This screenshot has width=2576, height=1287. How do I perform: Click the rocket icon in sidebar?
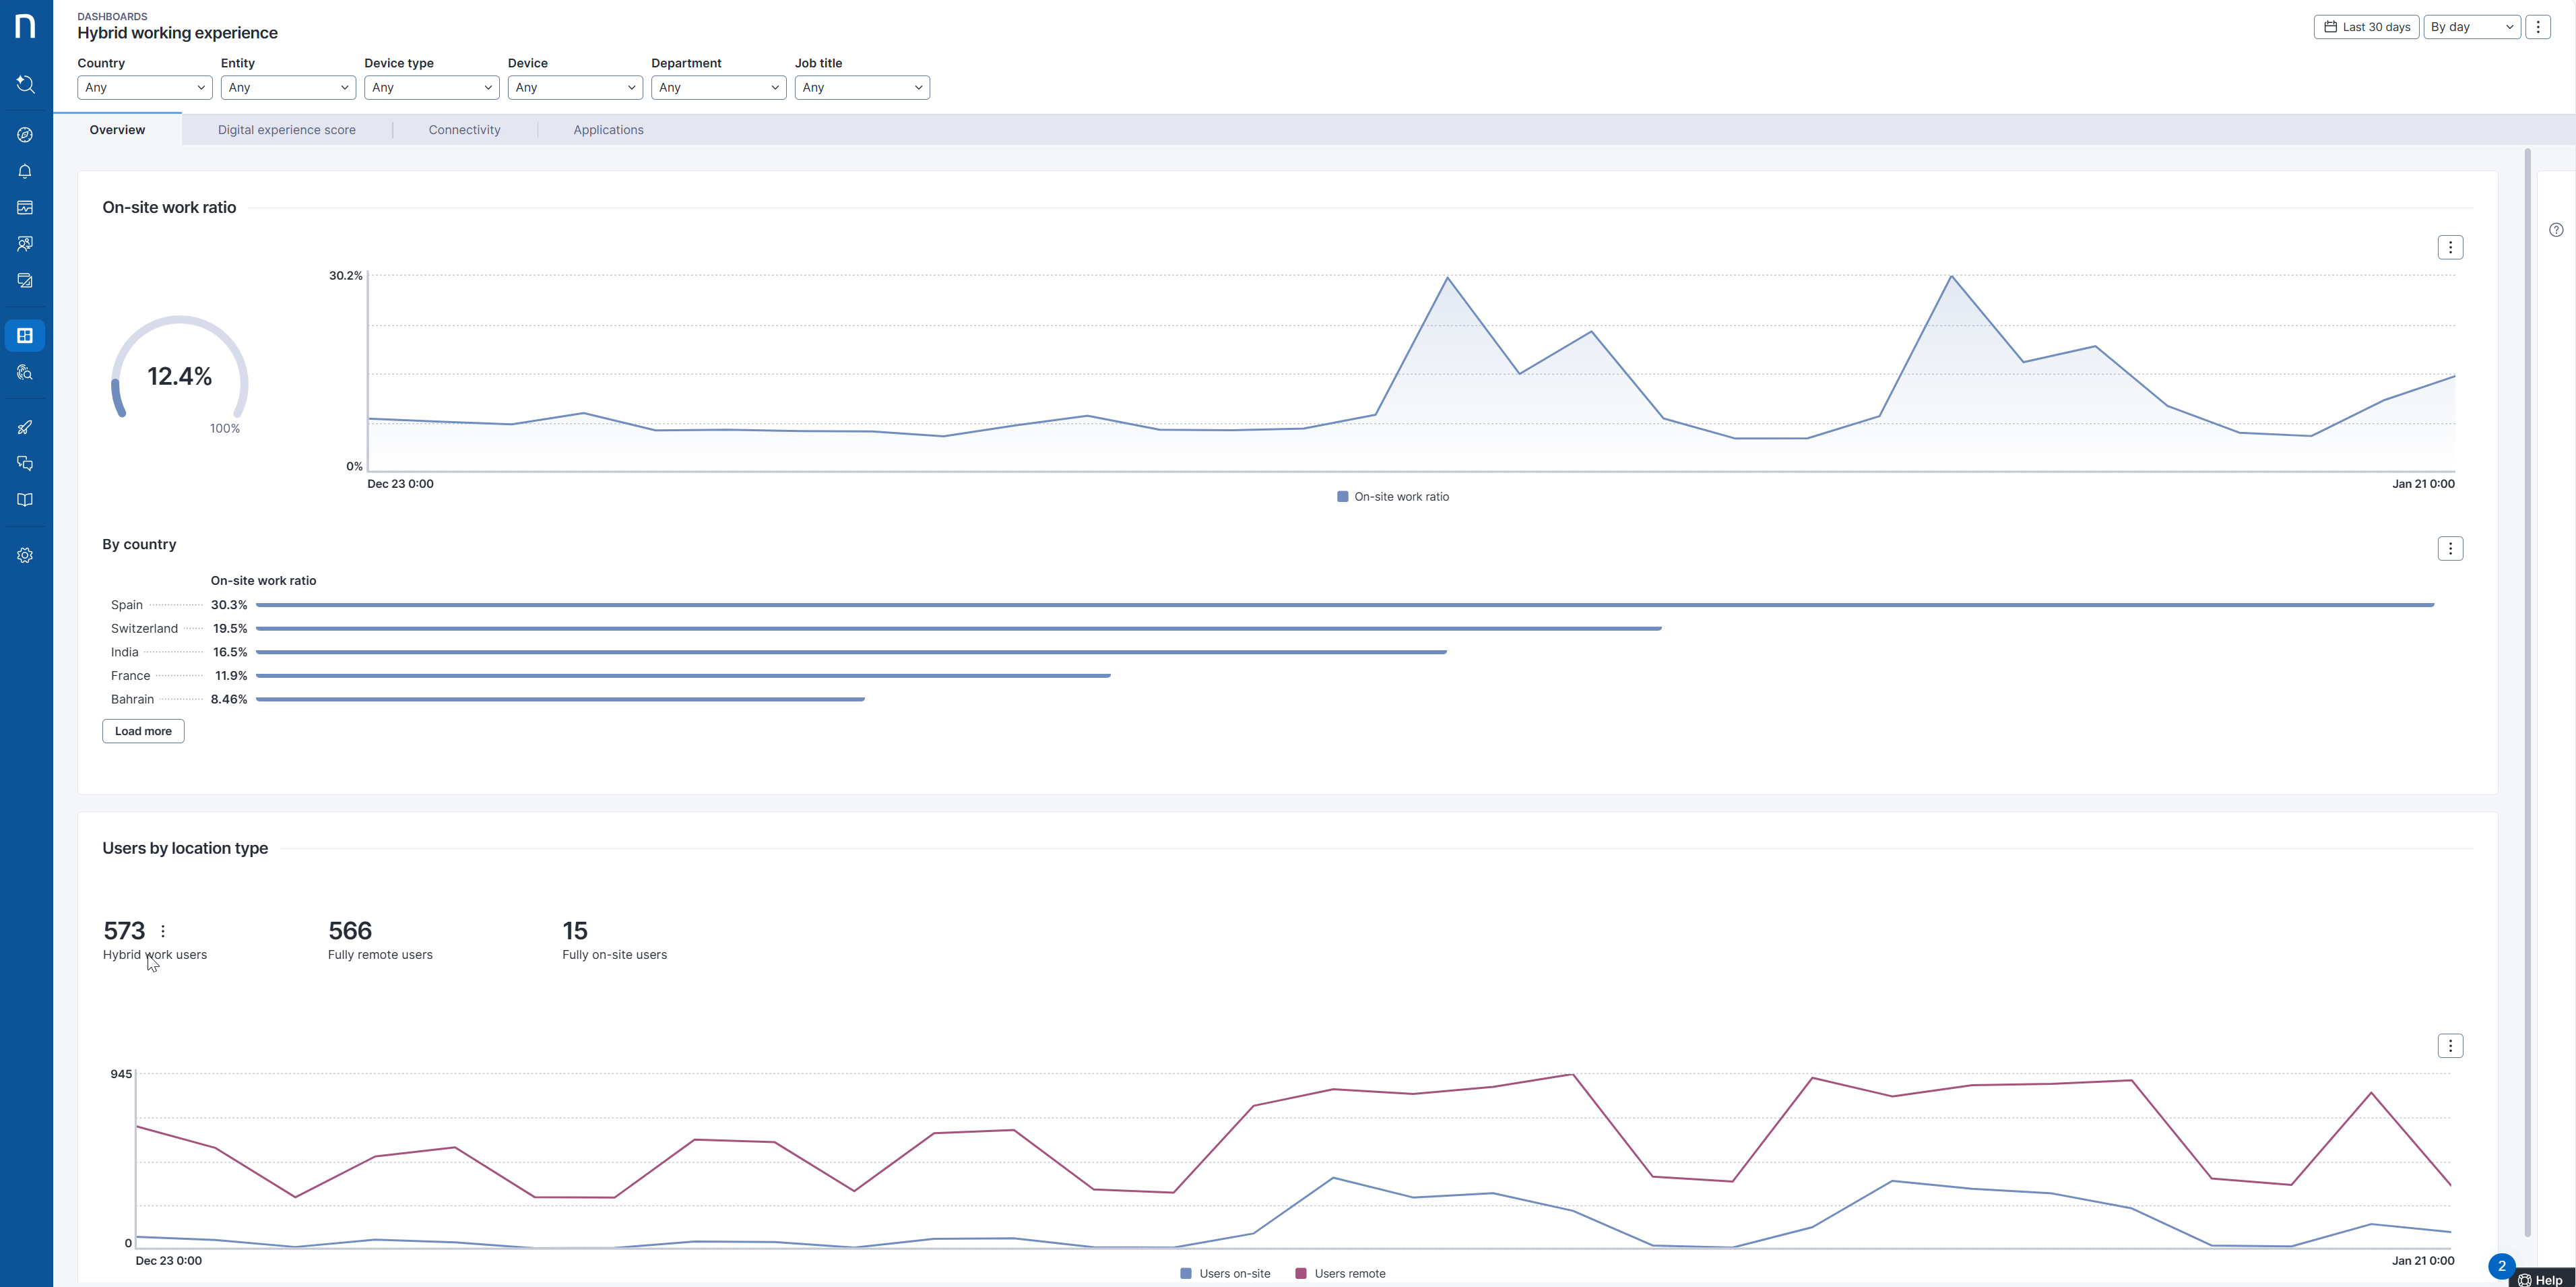[26, 427]
